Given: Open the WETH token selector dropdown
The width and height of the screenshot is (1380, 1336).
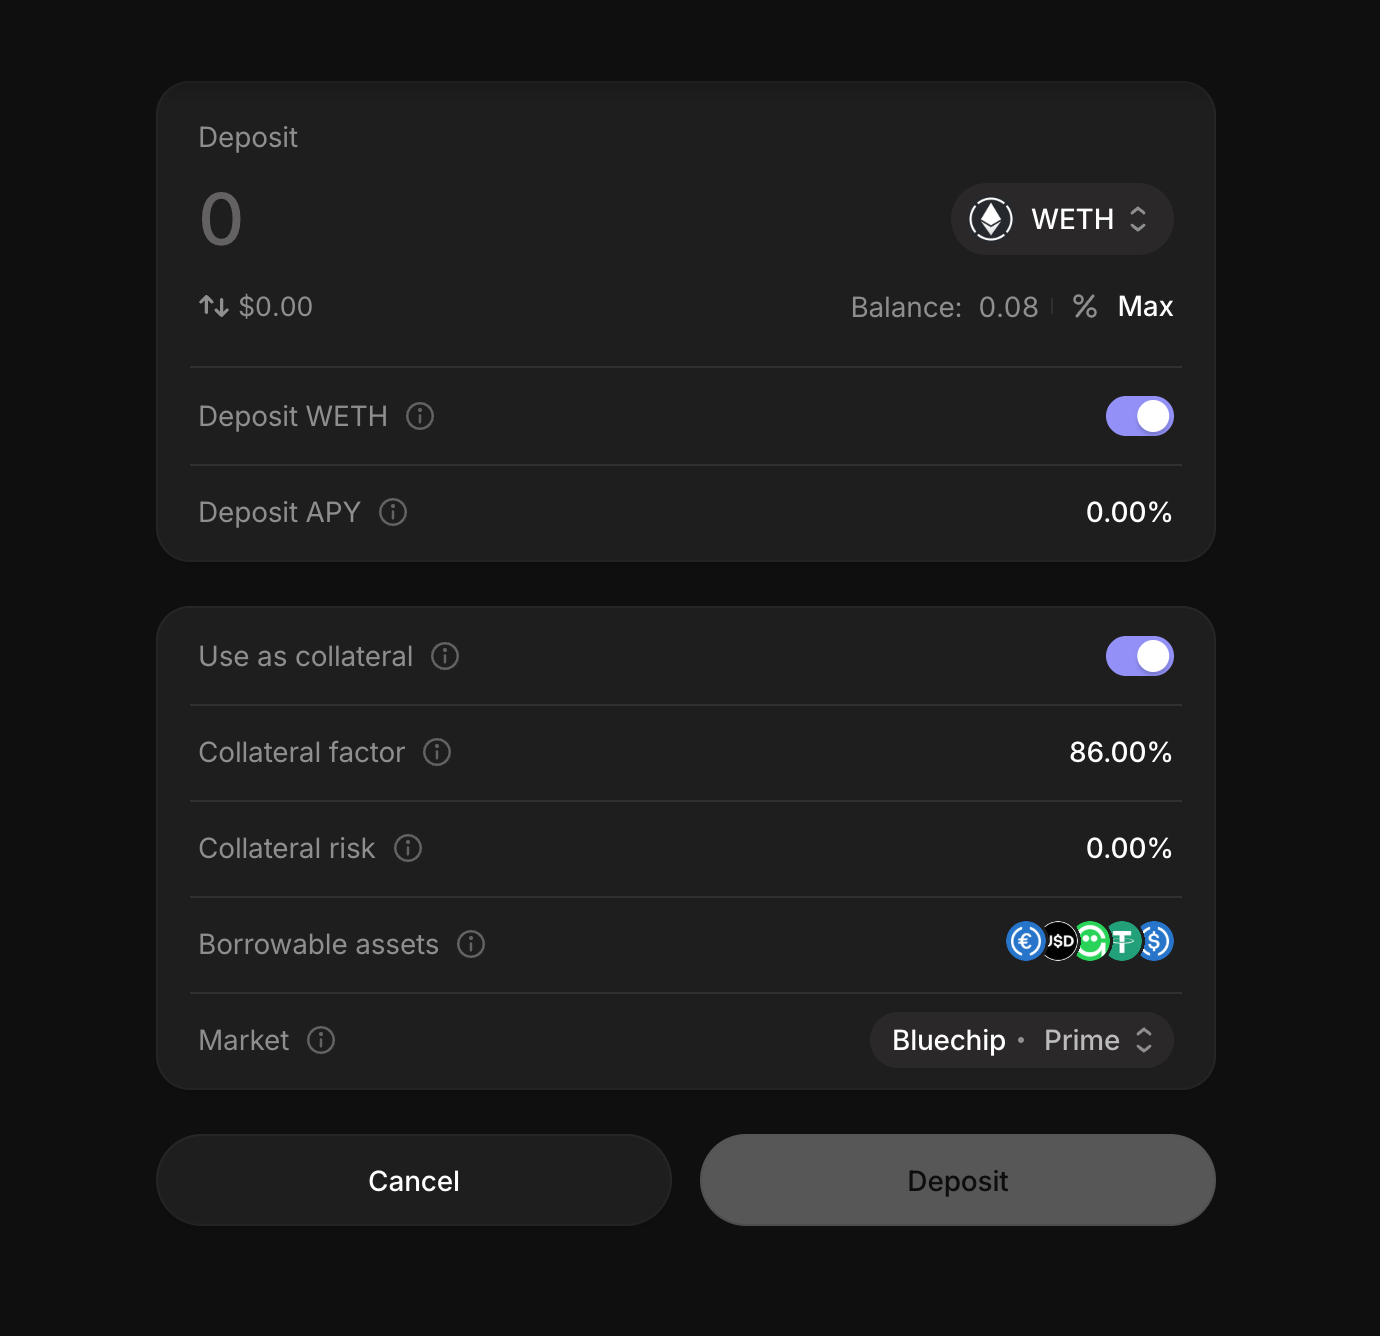Looking at the screenshot, I should tap(1061, 219).
